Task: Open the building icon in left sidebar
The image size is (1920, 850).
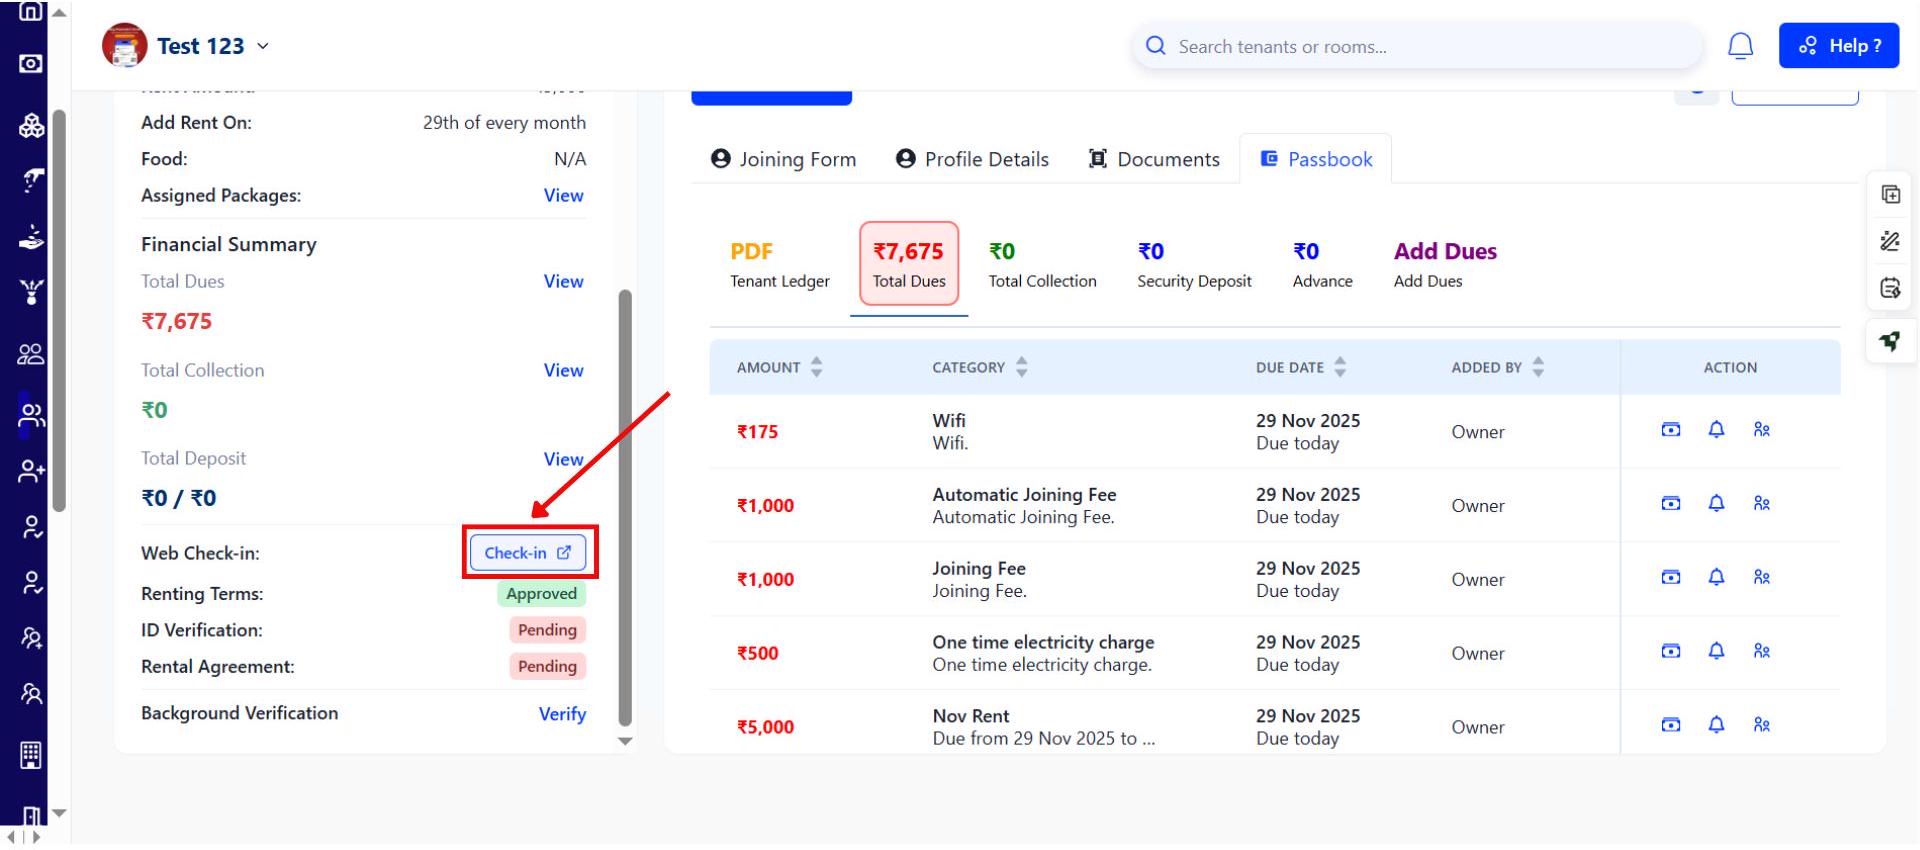Action: click(31, 755)
